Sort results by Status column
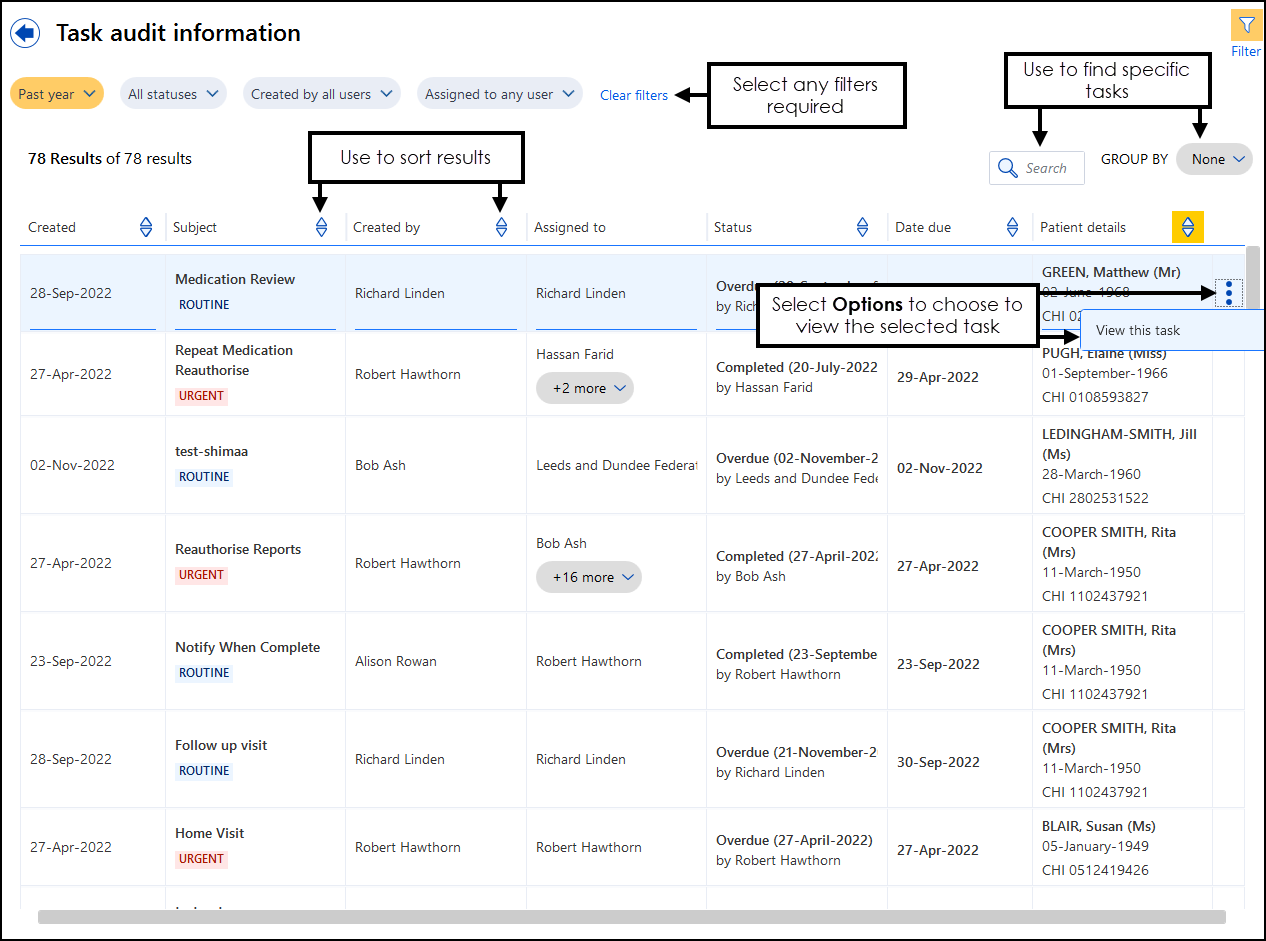 tap(863, 227)
